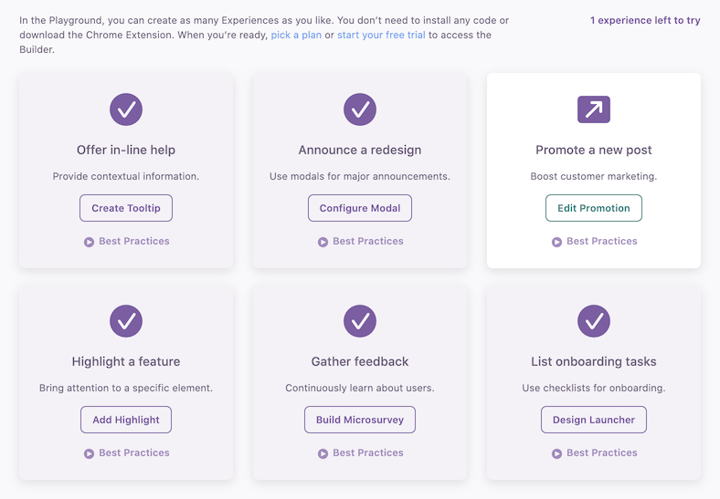Select the Add Highlight button

tap(126, 420)
